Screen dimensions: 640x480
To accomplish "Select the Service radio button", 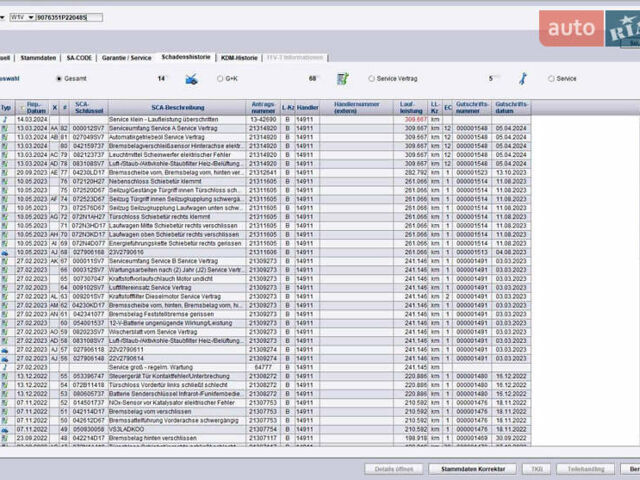I will tap(550, 78).
